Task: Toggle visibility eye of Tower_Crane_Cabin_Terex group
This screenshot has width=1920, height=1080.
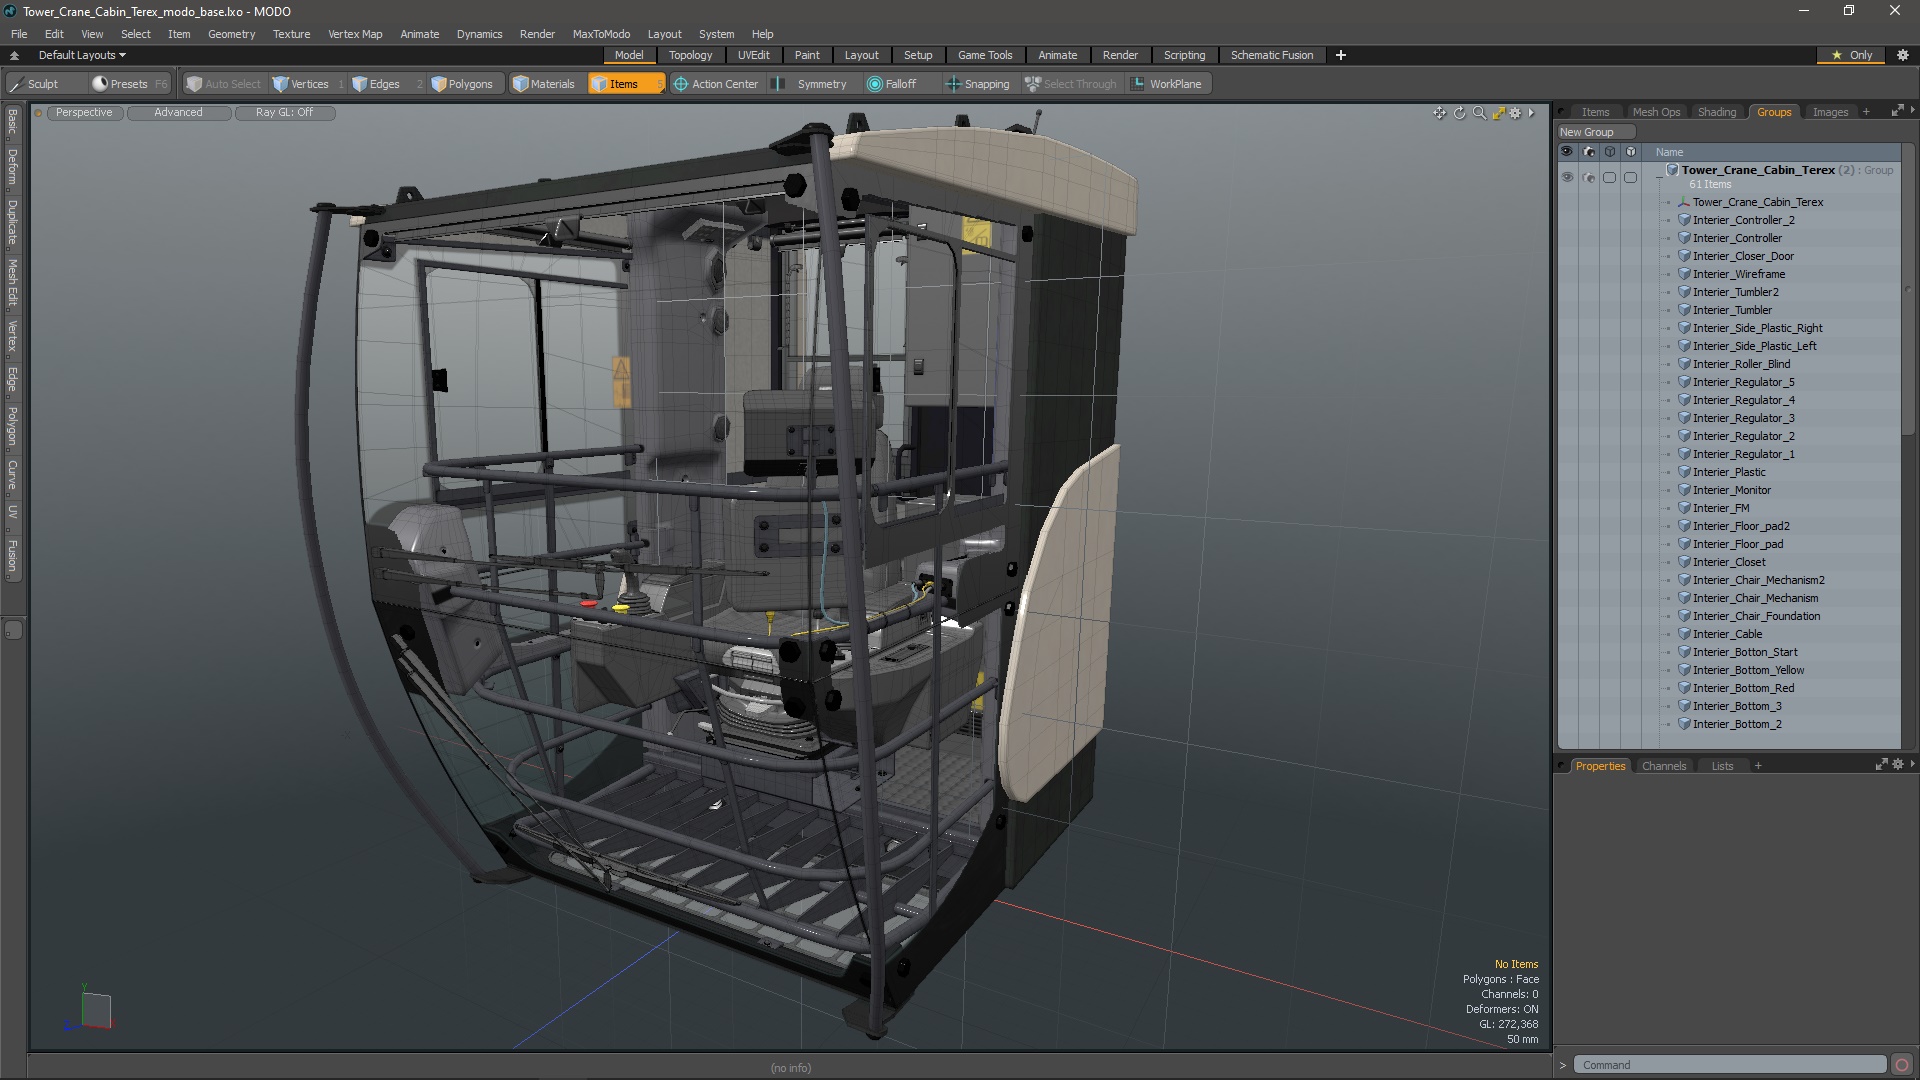Action: coord(1566,177)
